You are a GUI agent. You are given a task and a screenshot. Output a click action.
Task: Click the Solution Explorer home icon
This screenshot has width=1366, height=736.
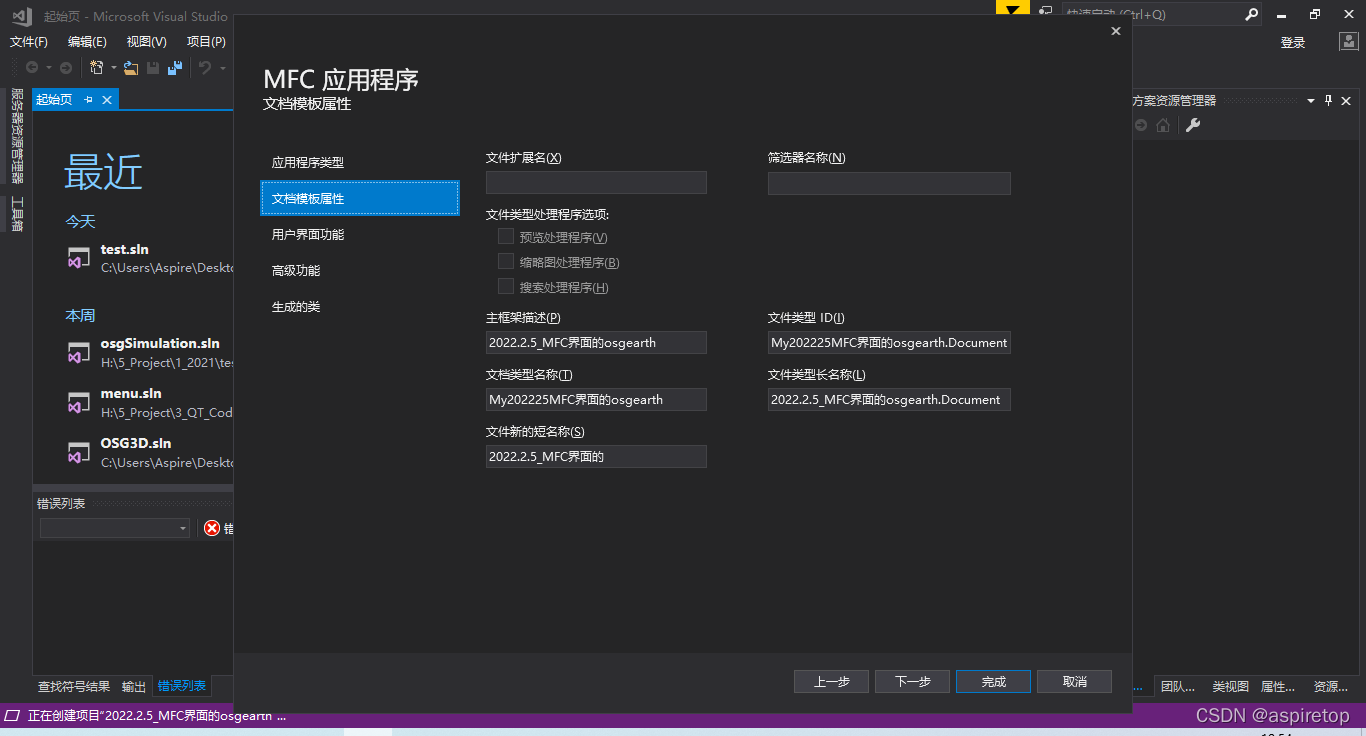point(1163,125)
